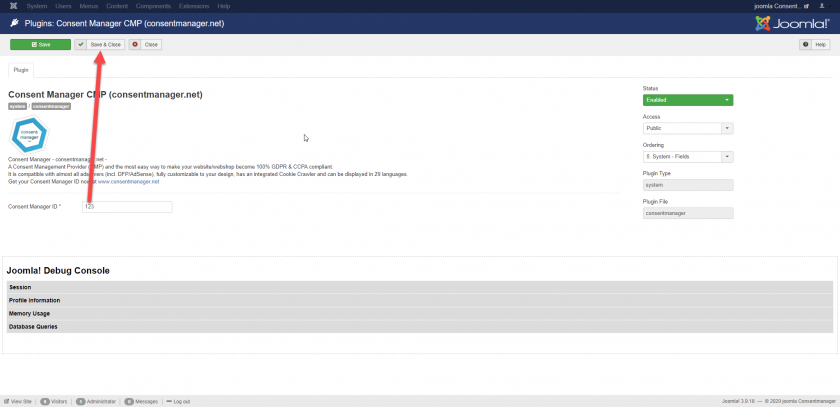Open the joomla Consent site link

tap(781, 6)
